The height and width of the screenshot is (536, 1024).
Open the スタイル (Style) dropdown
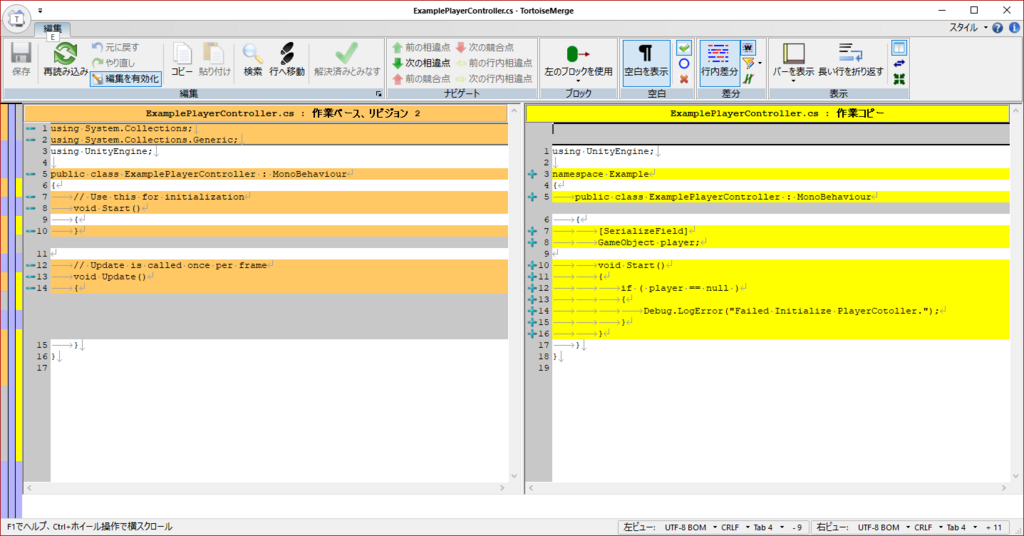tap(968, 27)
